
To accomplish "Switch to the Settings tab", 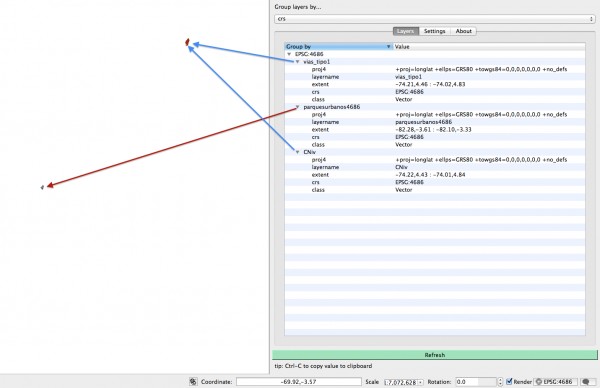I will pyautogui.click(x=434, y=31).
